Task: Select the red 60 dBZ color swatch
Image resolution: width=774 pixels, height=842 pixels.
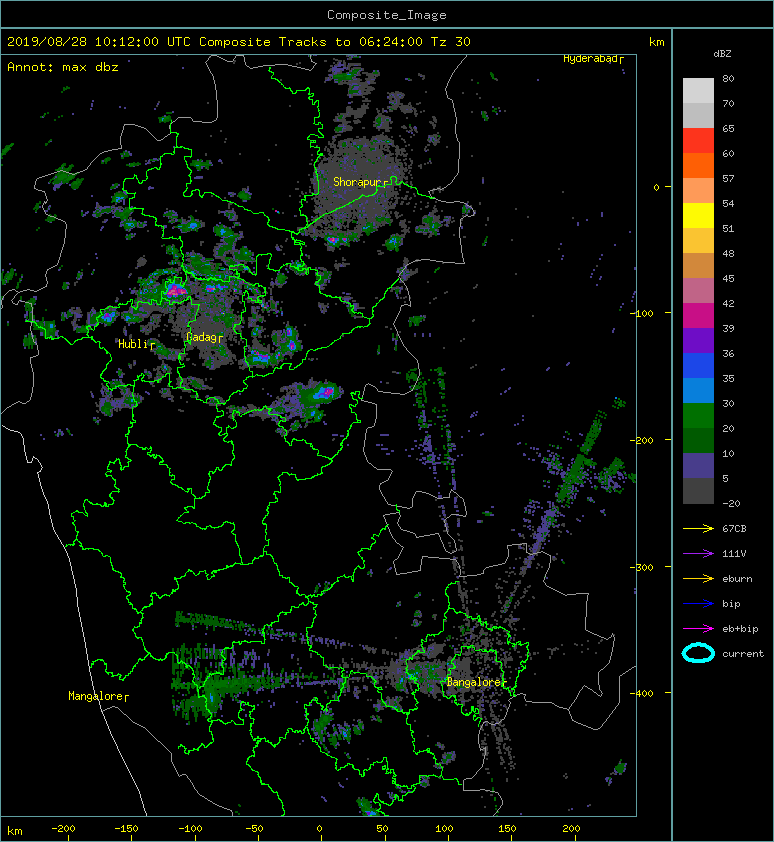Action: [698, 141]
